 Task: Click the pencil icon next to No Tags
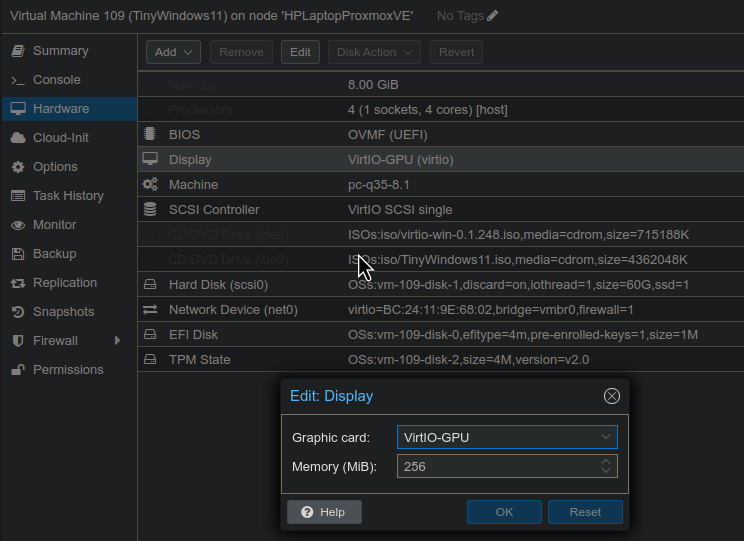492,16
